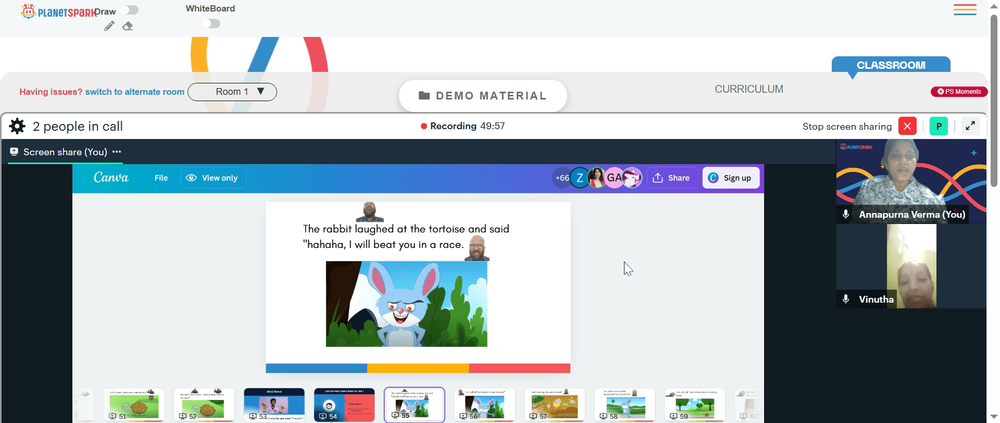Click the Recording 49:57 indicator
Screen dimensions: 1000x423
[462, 126]
